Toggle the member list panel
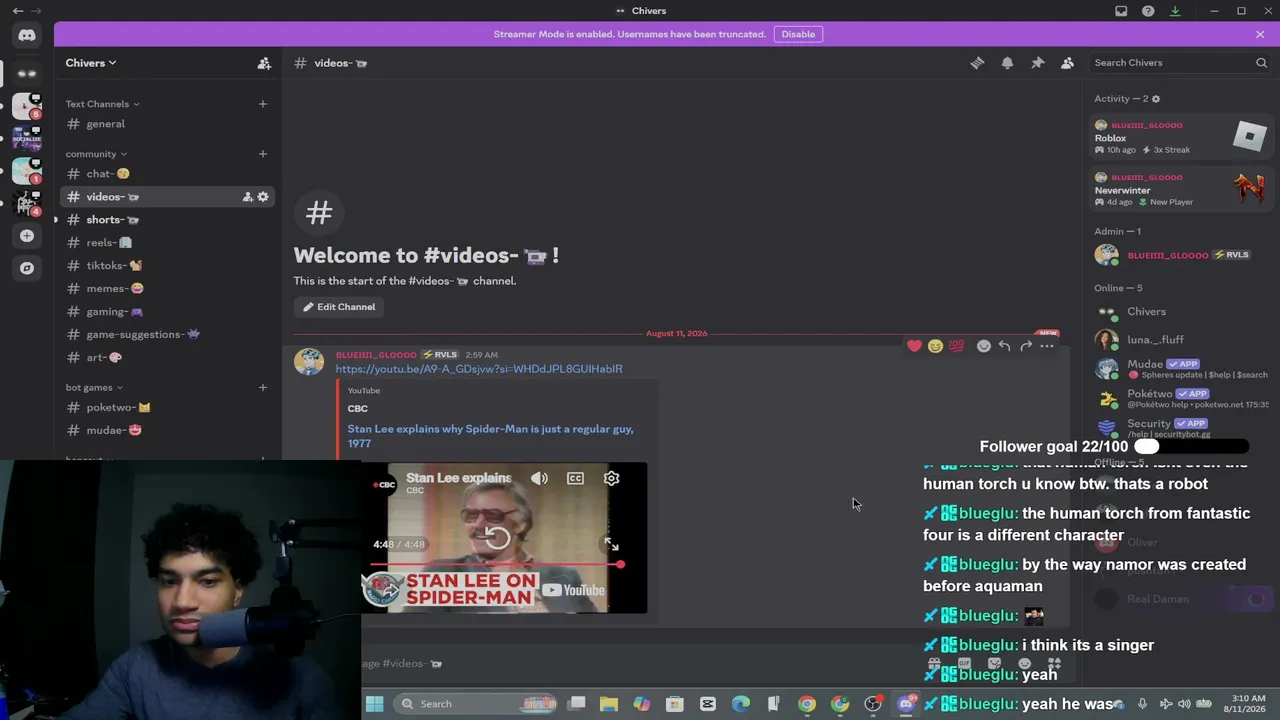 pyautogui.click(x=1067, y=63)
